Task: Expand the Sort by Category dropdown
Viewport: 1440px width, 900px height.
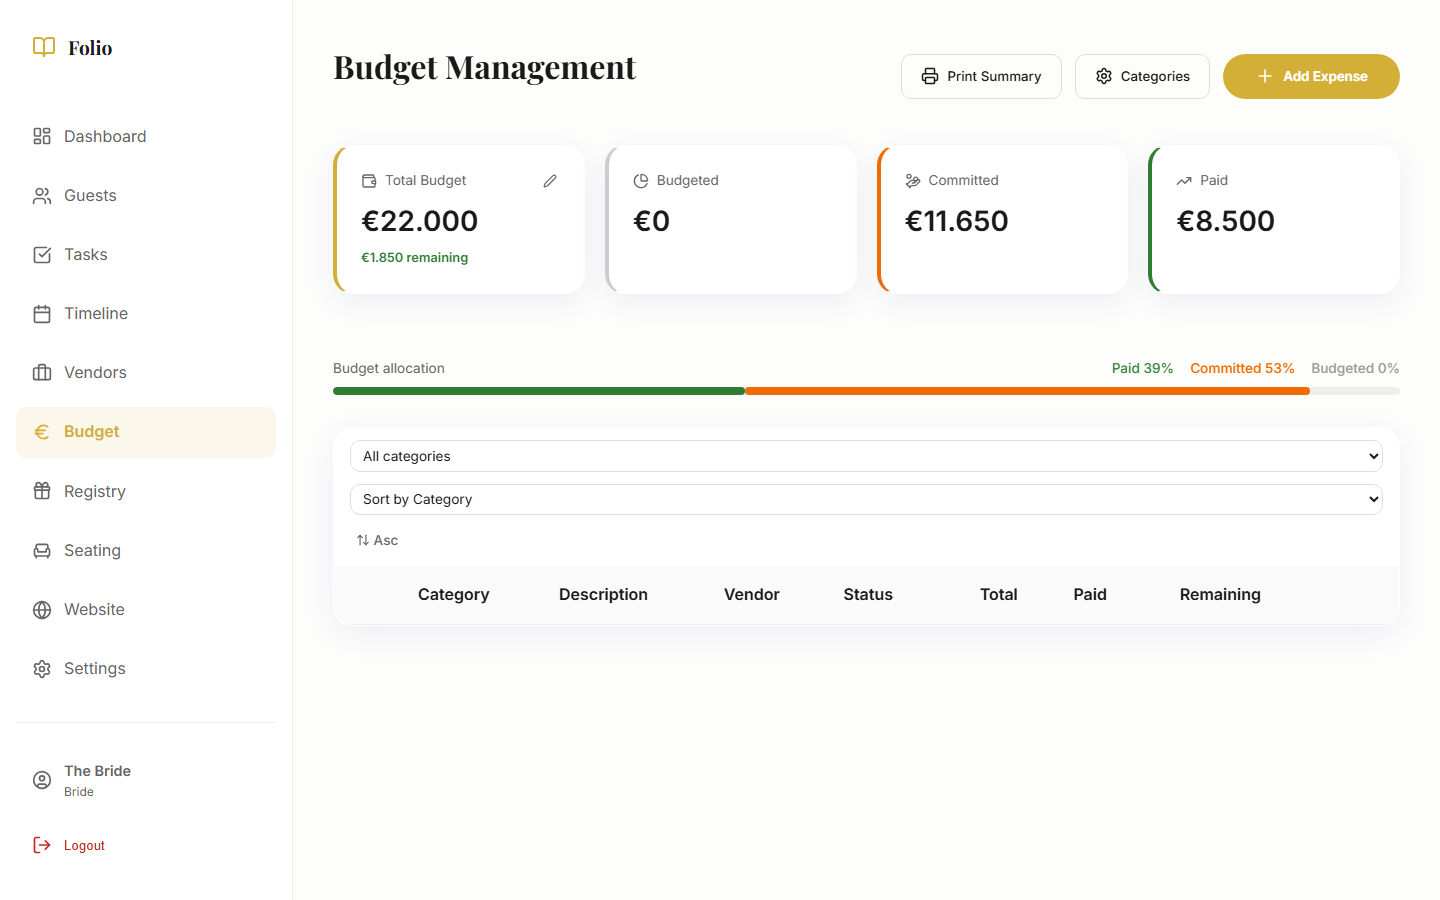Action: [x=866, y=499]
